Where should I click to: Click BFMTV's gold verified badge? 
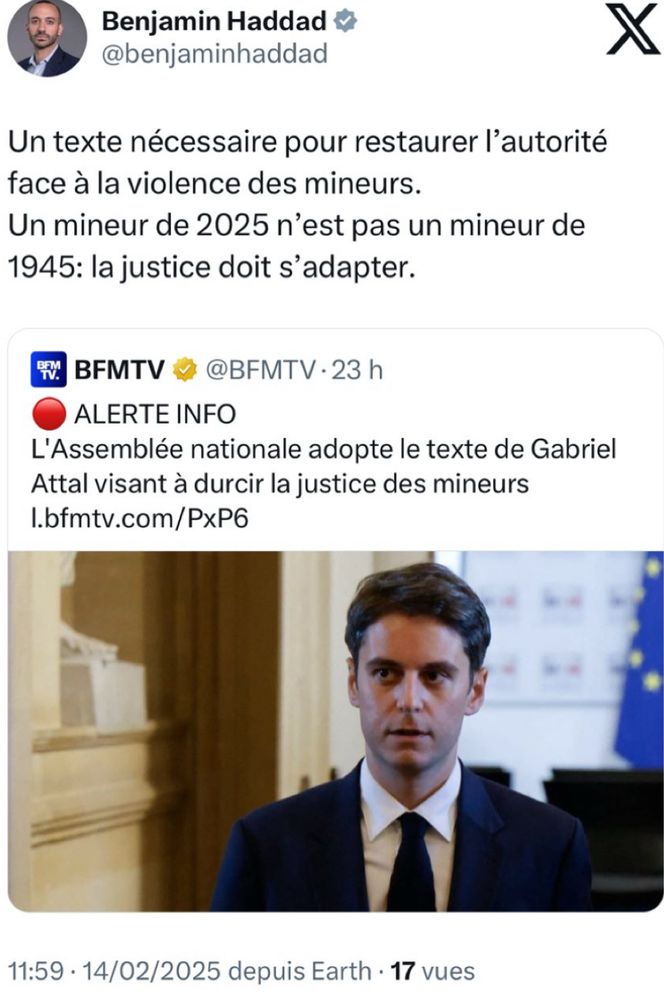pyautogui.click(x=185, y=369)
